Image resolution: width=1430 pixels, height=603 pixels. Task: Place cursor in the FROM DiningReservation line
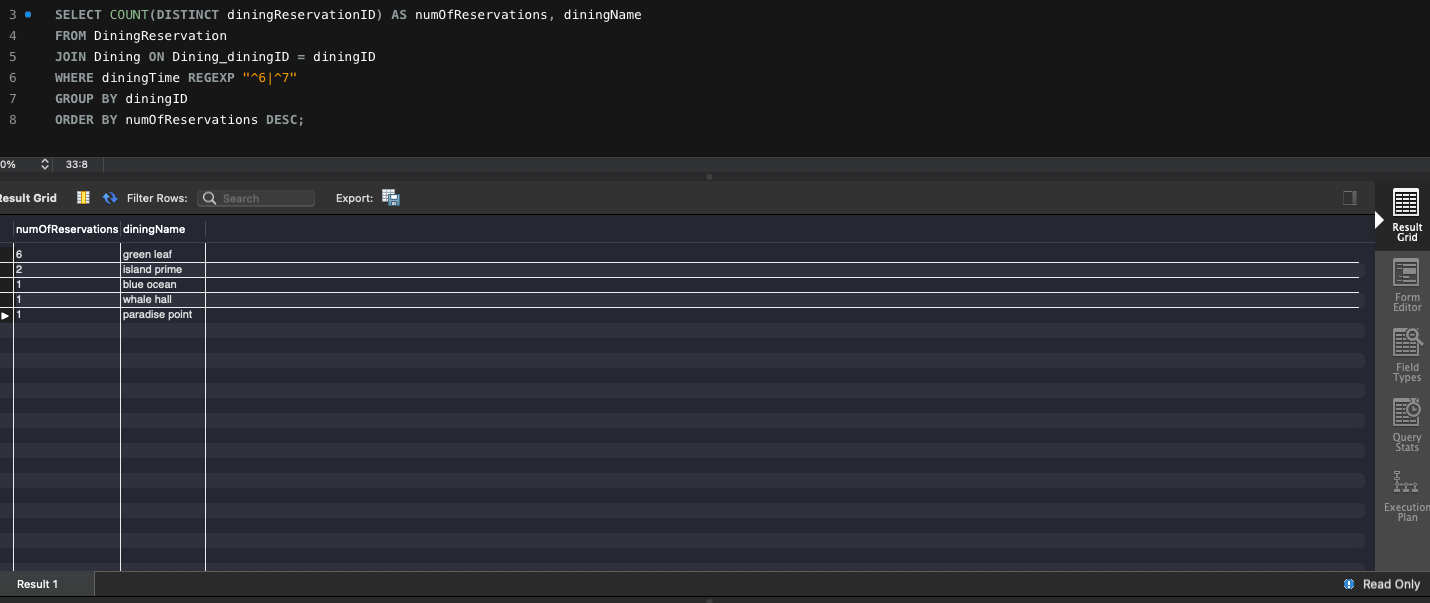point(141,36)
